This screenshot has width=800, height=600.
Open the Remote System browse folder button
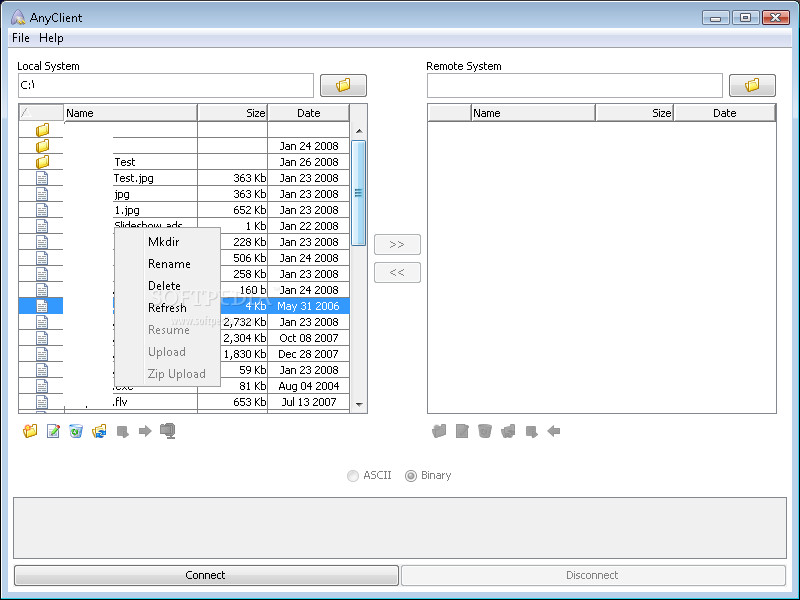(x=752, y=85)
